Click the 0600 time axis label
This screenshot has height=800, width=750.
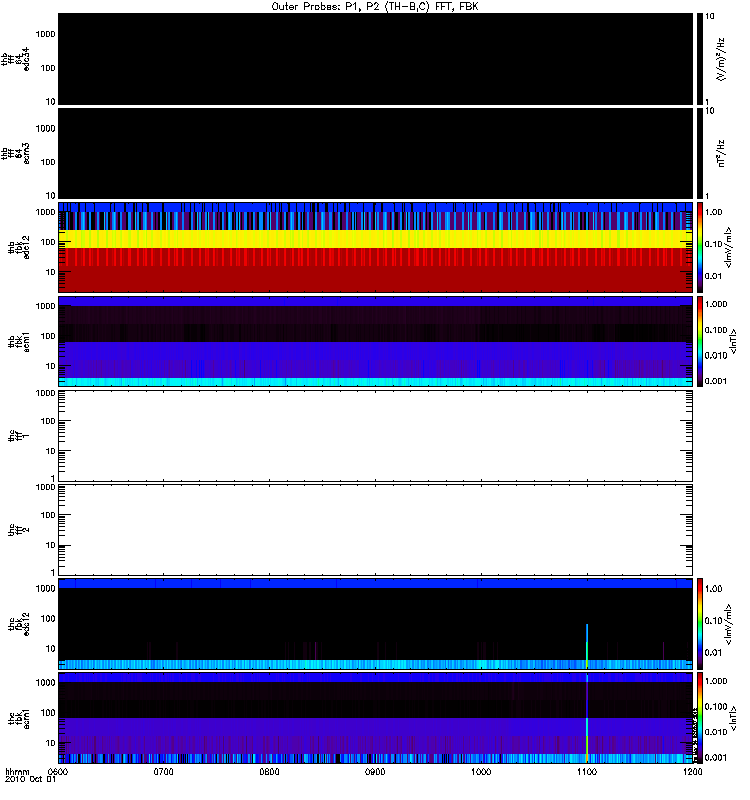click(58, 771)
